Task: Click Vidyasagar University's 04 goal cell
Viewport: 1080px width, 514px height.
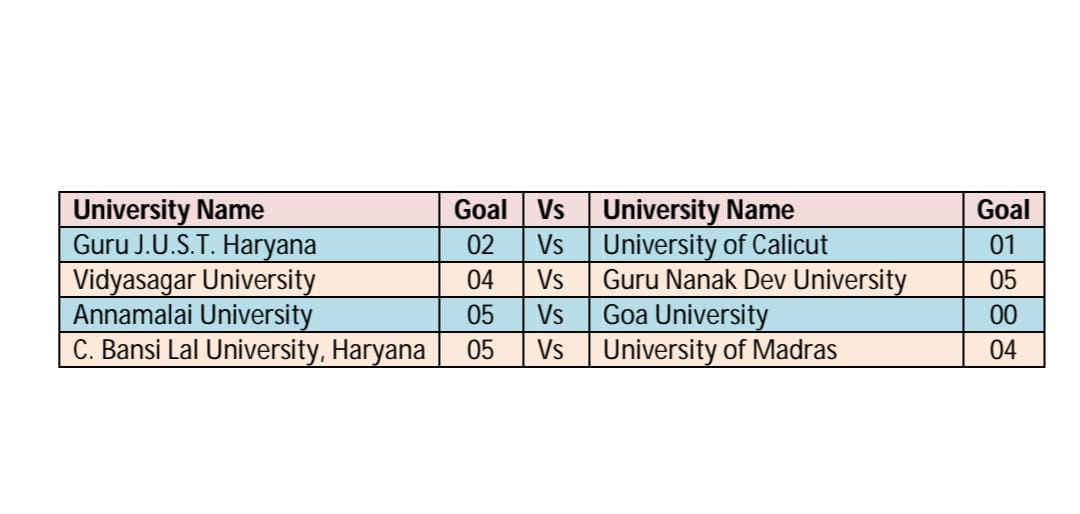Action: (x=481, y=280)
